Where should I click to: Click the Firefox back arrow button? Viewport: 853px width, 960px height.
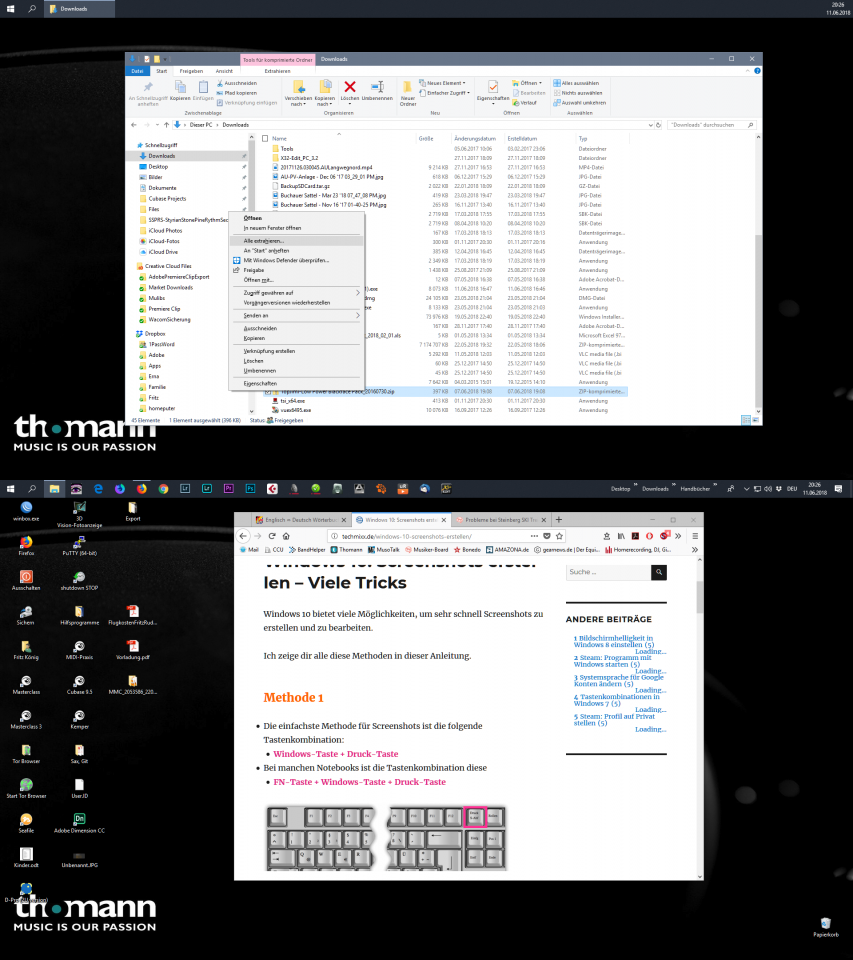(x=243, y=536)
